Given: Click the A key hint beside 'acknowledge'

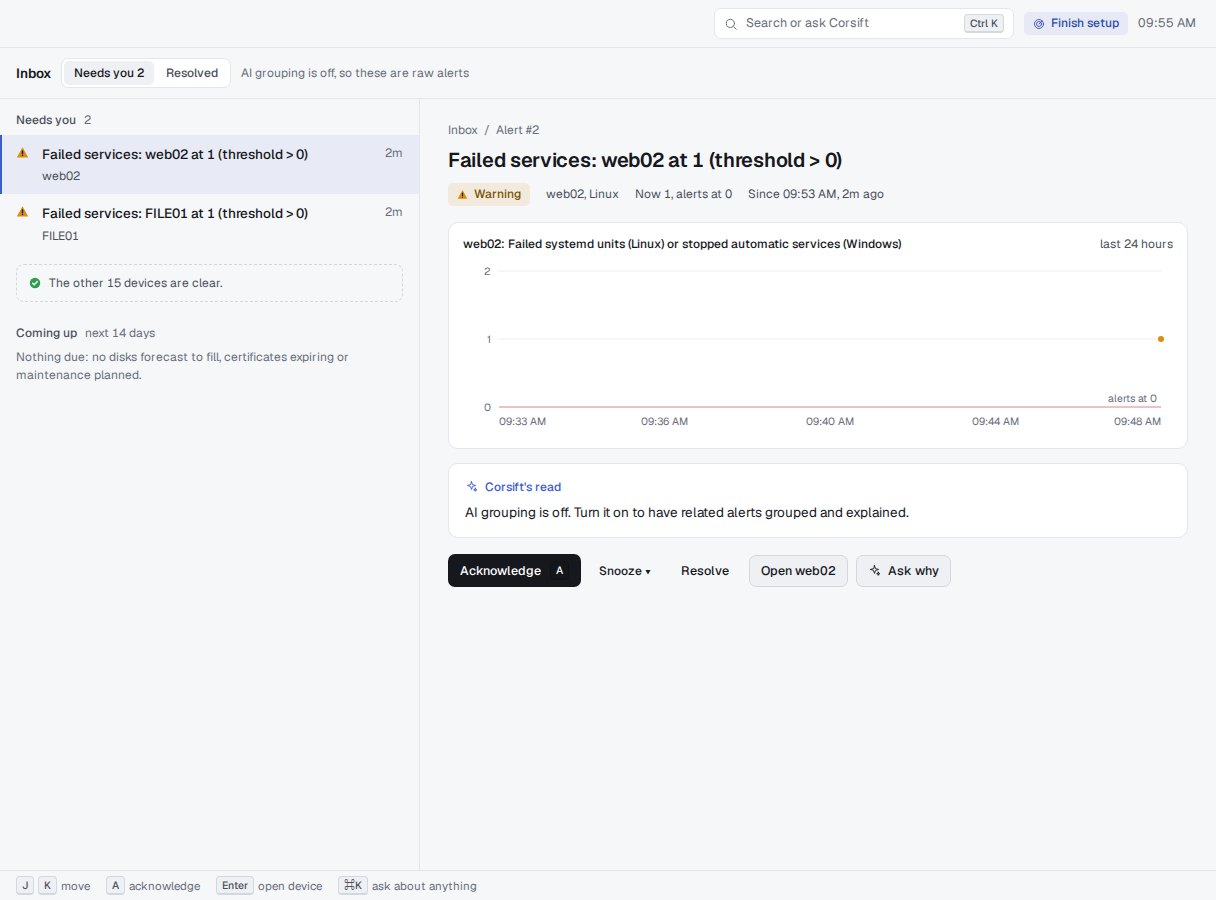Looking at the screenshot, I should [116, 886].
